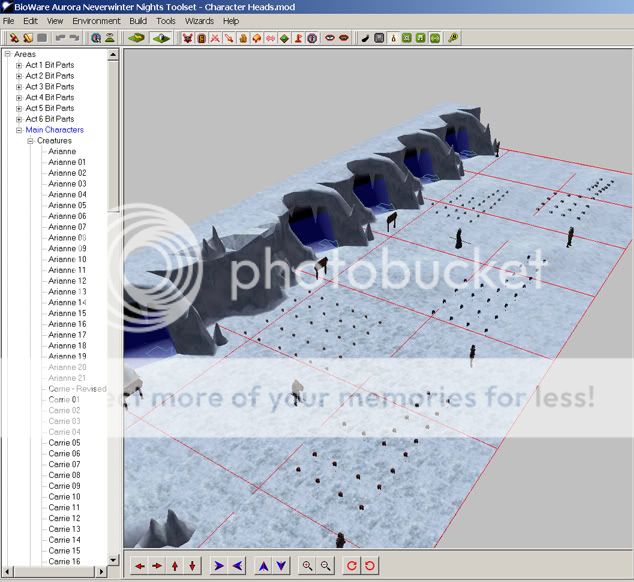634x582 pixels.
Task: Select Carrie 10 in the creature list
Action: point(64,497)
